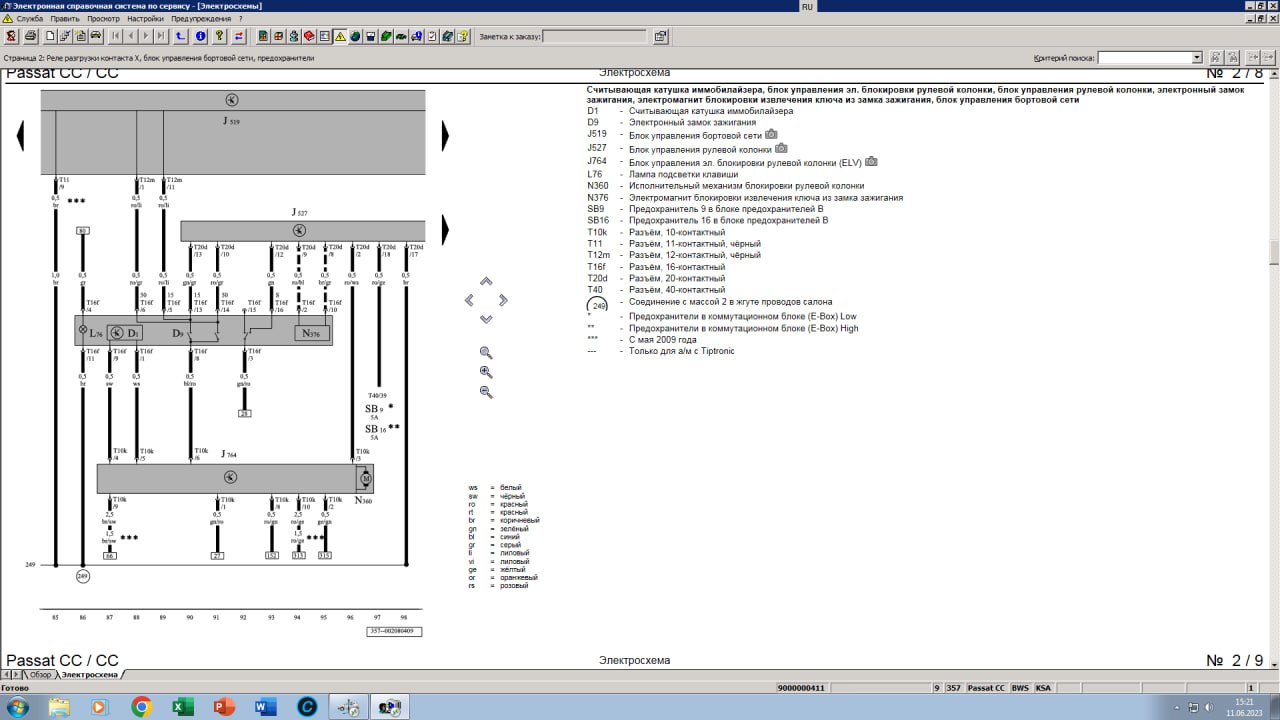Click the order note button beside the field
Viewport: 1280px width, 720px height.
tap(660, 37)
